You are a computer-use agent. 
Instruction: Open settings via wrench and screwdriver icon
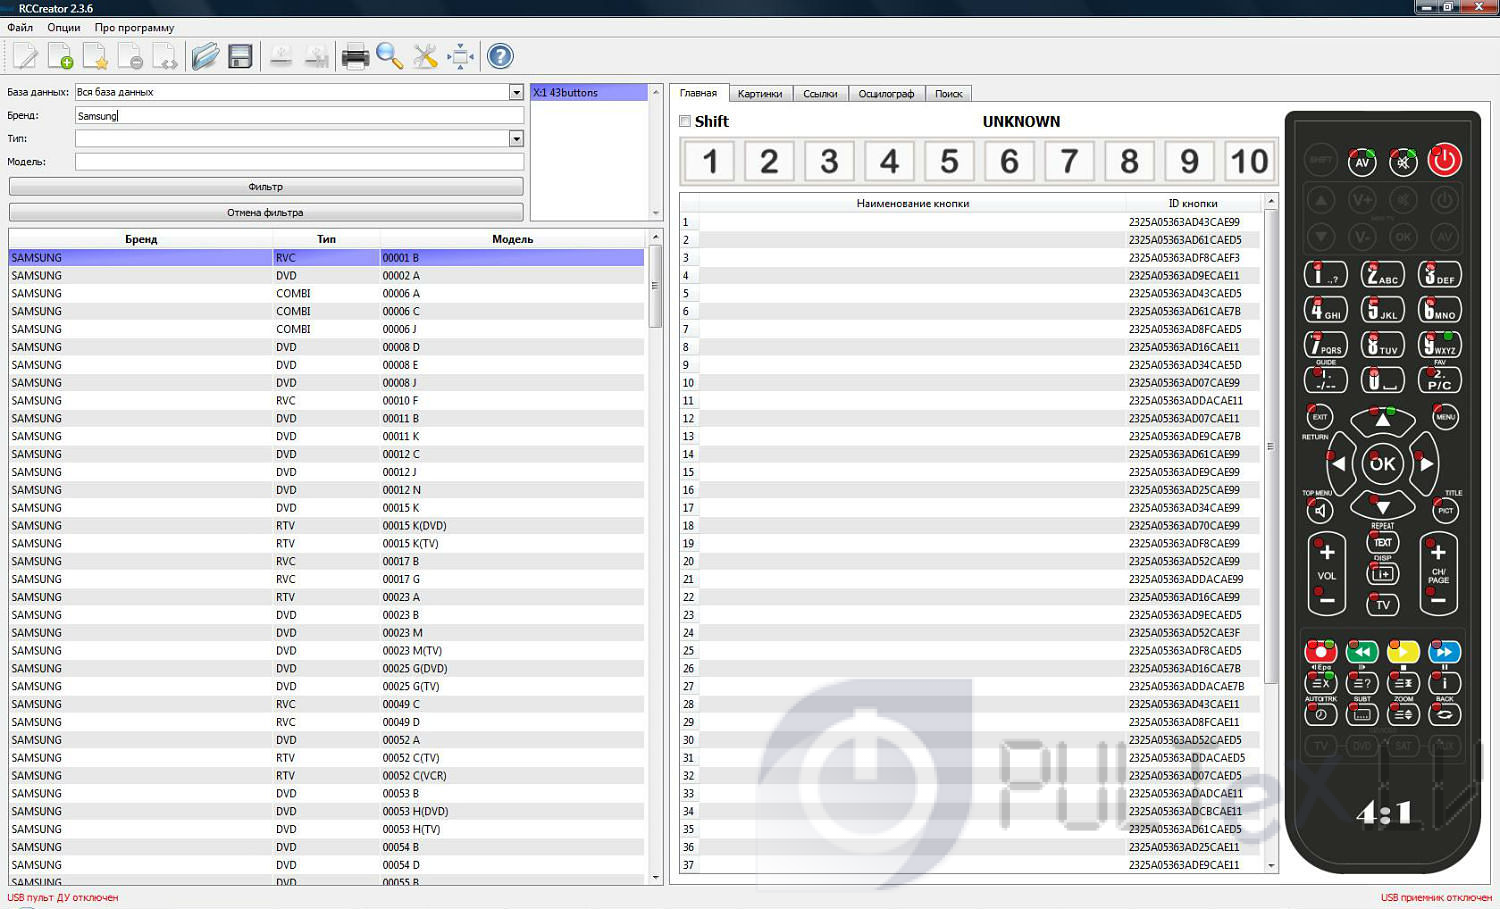tap(425, 57)
